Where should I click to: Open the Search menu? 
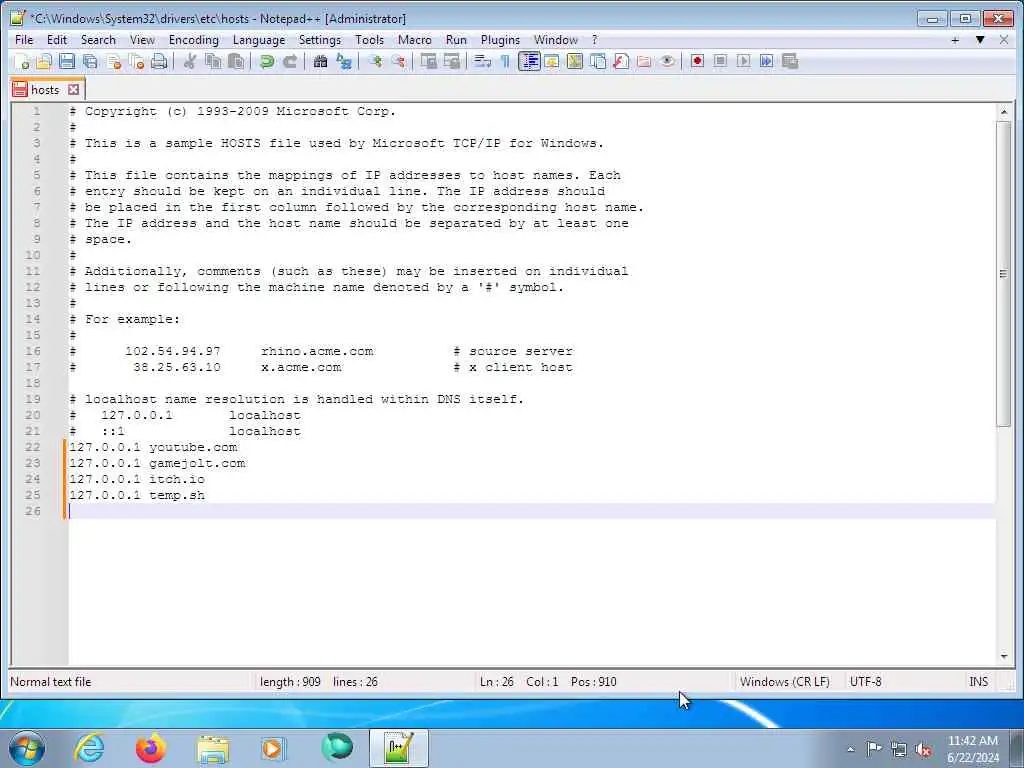coord(98,40)
